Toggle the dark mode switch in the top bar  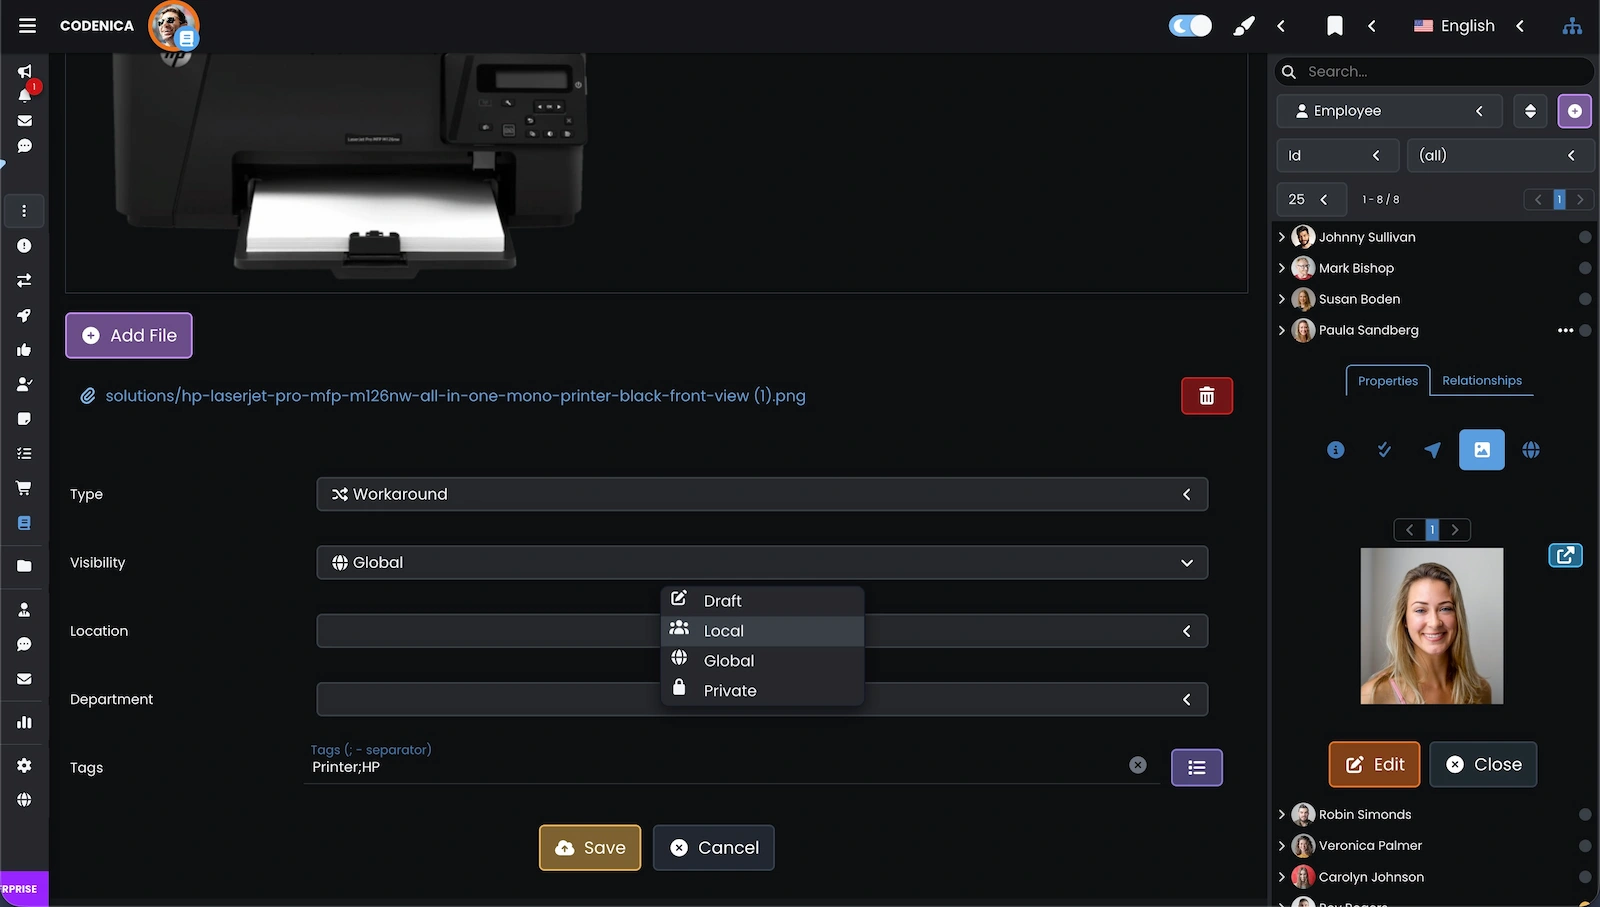(1189, 25)
